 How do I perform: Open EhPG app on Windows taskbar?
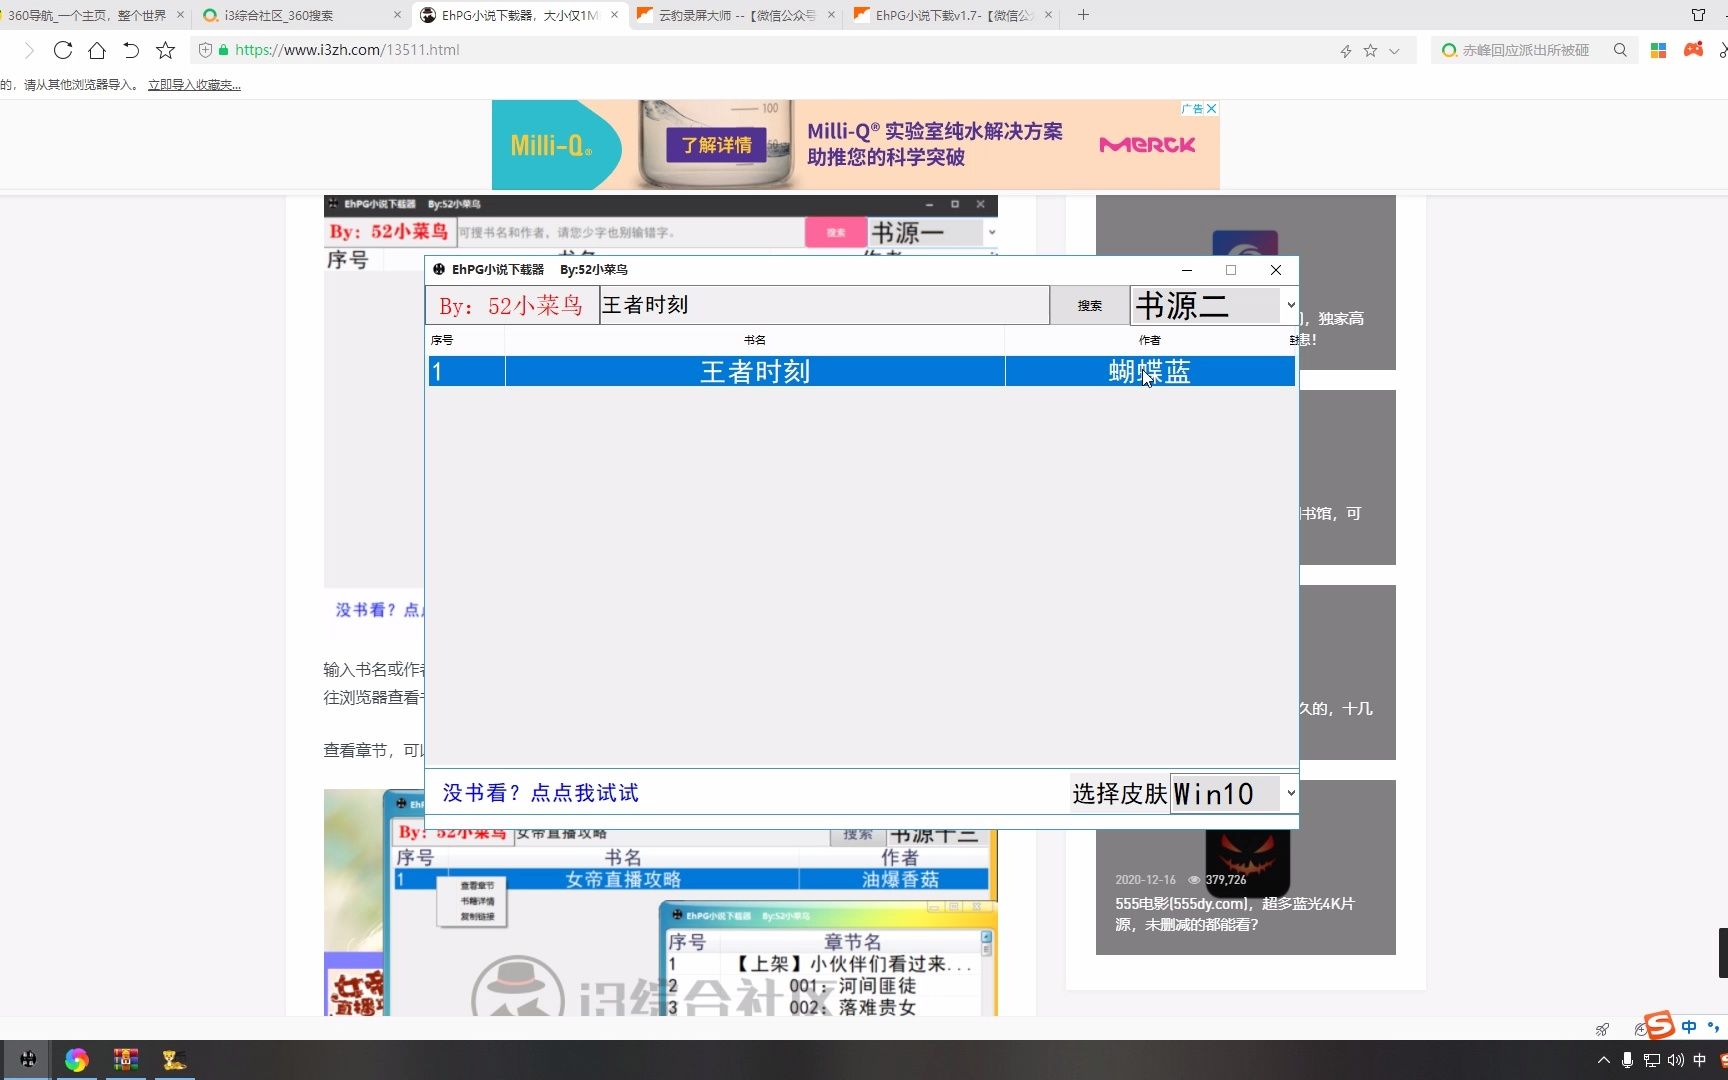(28, 1060)
